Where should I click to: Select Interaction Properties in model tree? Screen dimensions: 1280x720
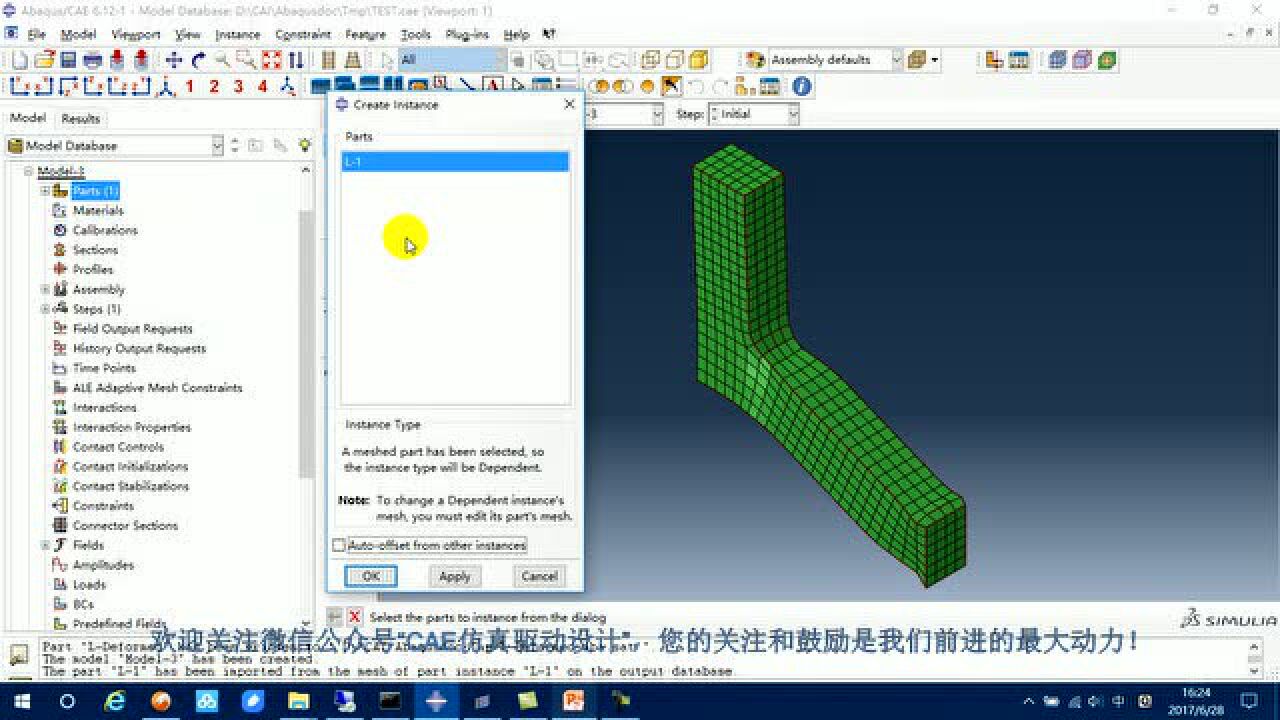click(132, 427)
